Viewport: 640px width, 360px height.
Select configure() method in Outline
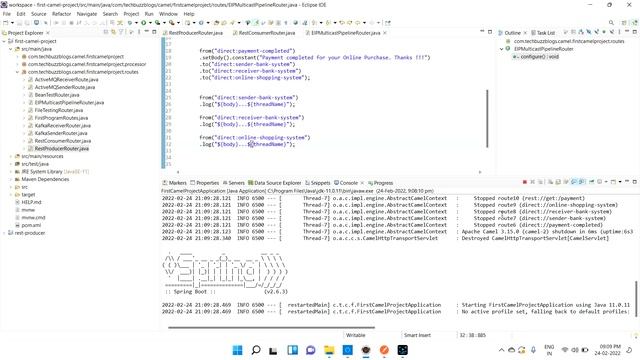[539, 57]
